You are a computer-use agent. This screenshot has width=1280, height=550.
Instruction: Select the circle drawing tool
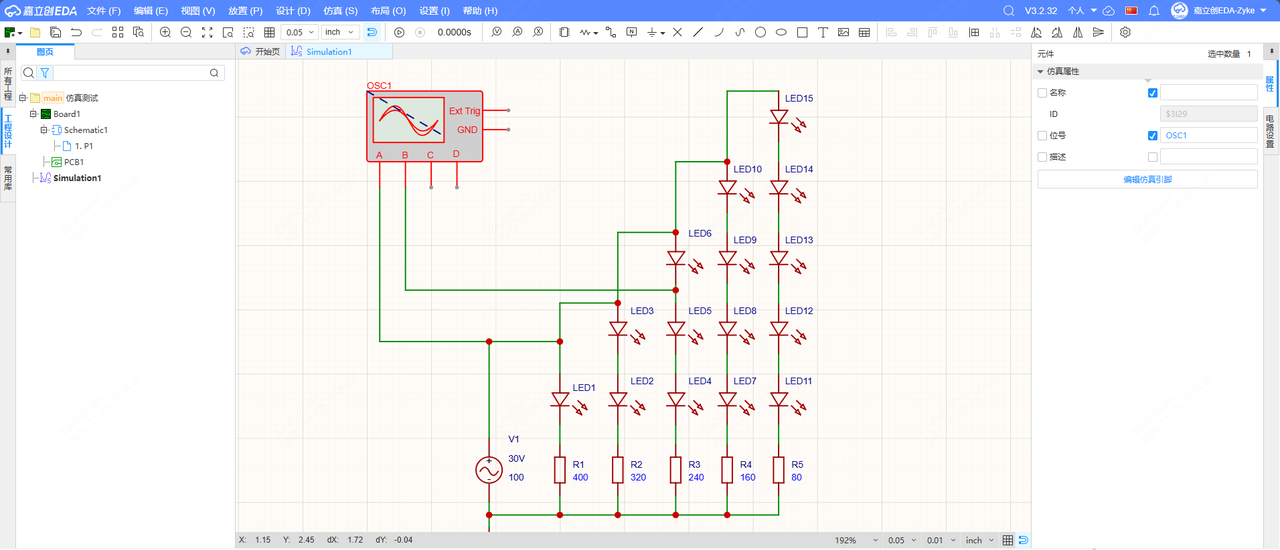point(760,32)
